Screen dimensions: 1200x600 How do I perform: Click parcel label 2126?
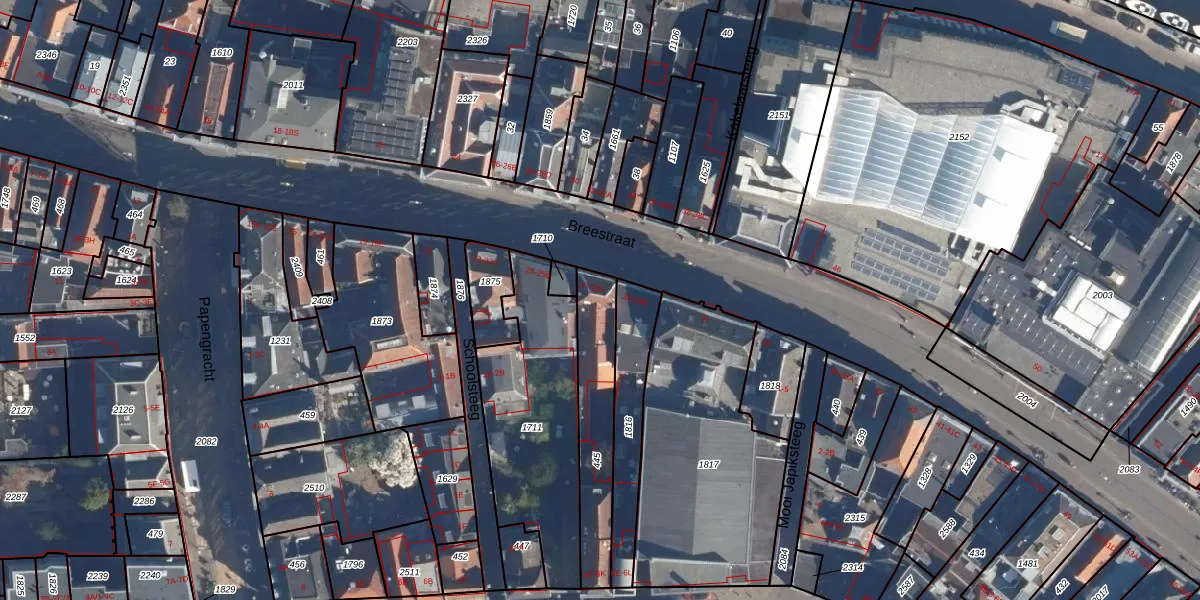[x=123, y=410]
